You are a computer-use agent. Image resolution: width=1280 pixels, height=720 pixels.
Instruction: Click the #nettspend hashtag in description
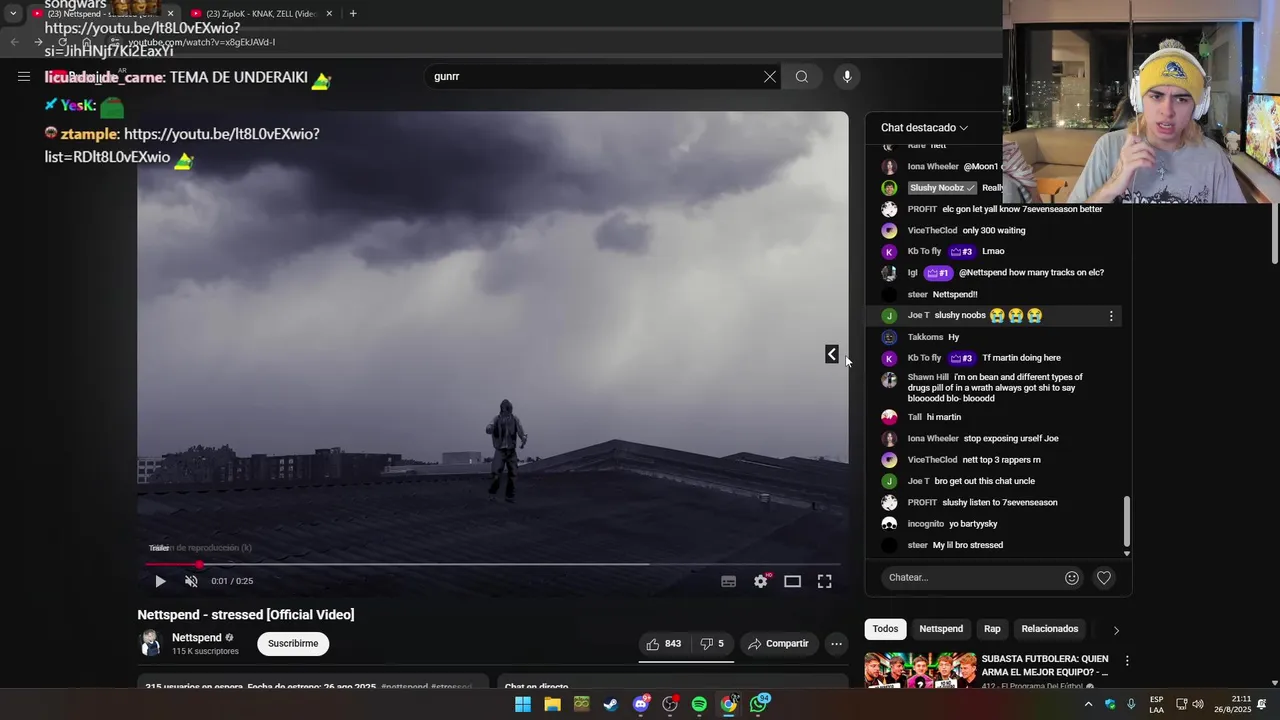point(404,687)
